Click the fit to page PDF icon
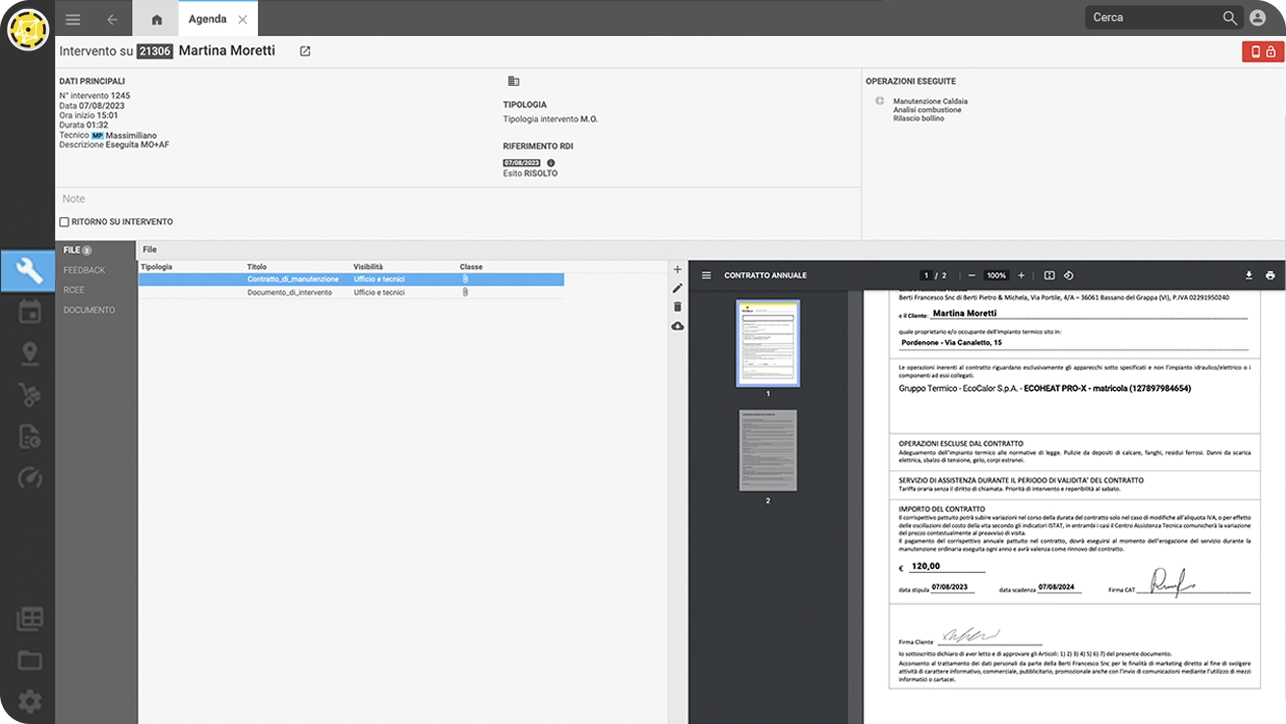The height and width of the screenshot is (724, 1286). click(1049, 276)
